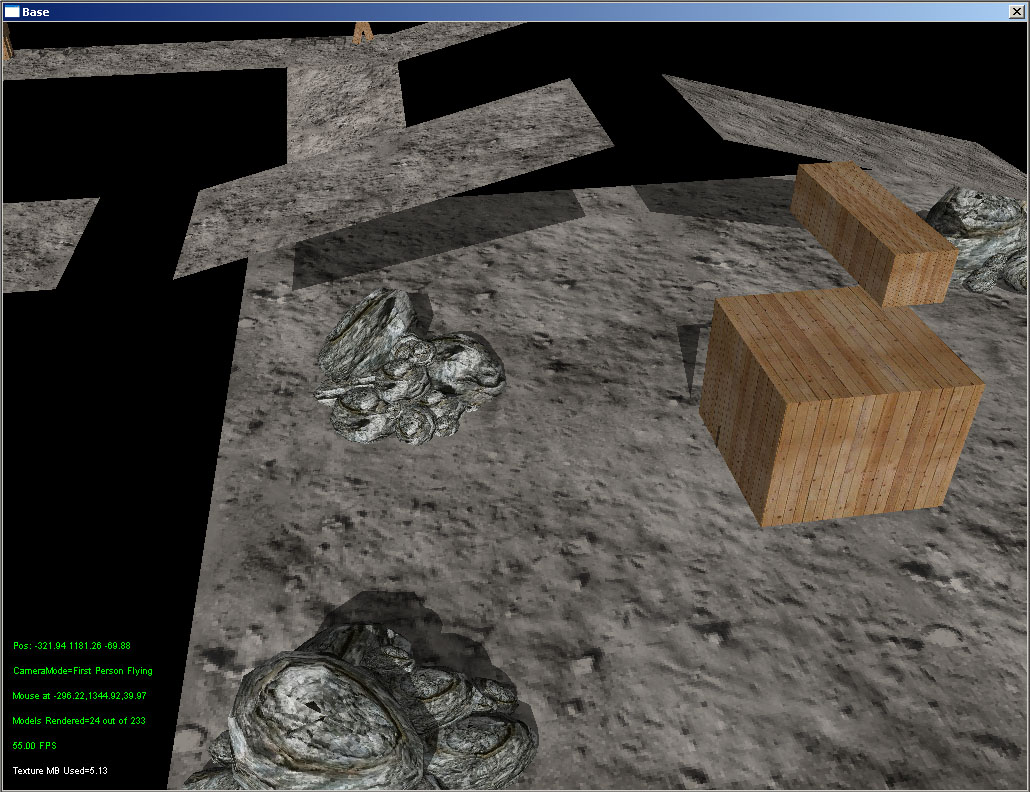Click the narrow corridor floor at top
The height and width of the screenshot is (792, 1030).
click(x=340, y=110)
